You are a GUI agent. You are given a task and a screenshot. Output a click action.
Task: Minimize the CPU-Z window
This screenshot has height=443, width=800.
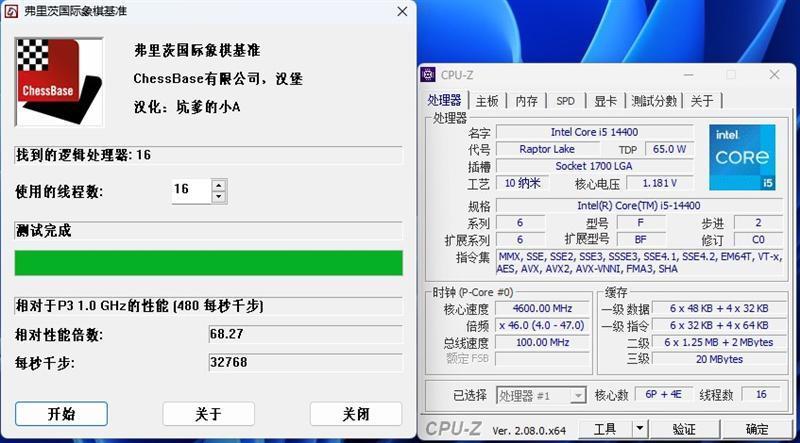[689, 75]
